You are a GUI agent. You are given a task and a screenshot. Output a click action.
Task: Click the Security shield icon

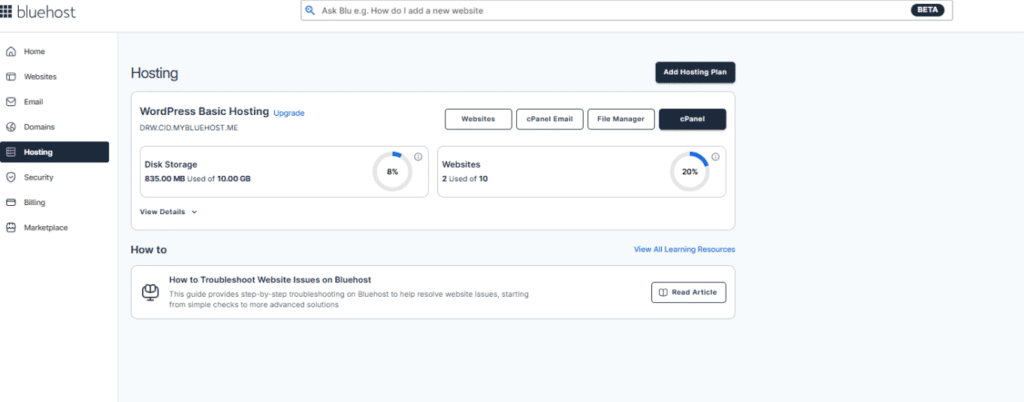click(x=10, y=177)
